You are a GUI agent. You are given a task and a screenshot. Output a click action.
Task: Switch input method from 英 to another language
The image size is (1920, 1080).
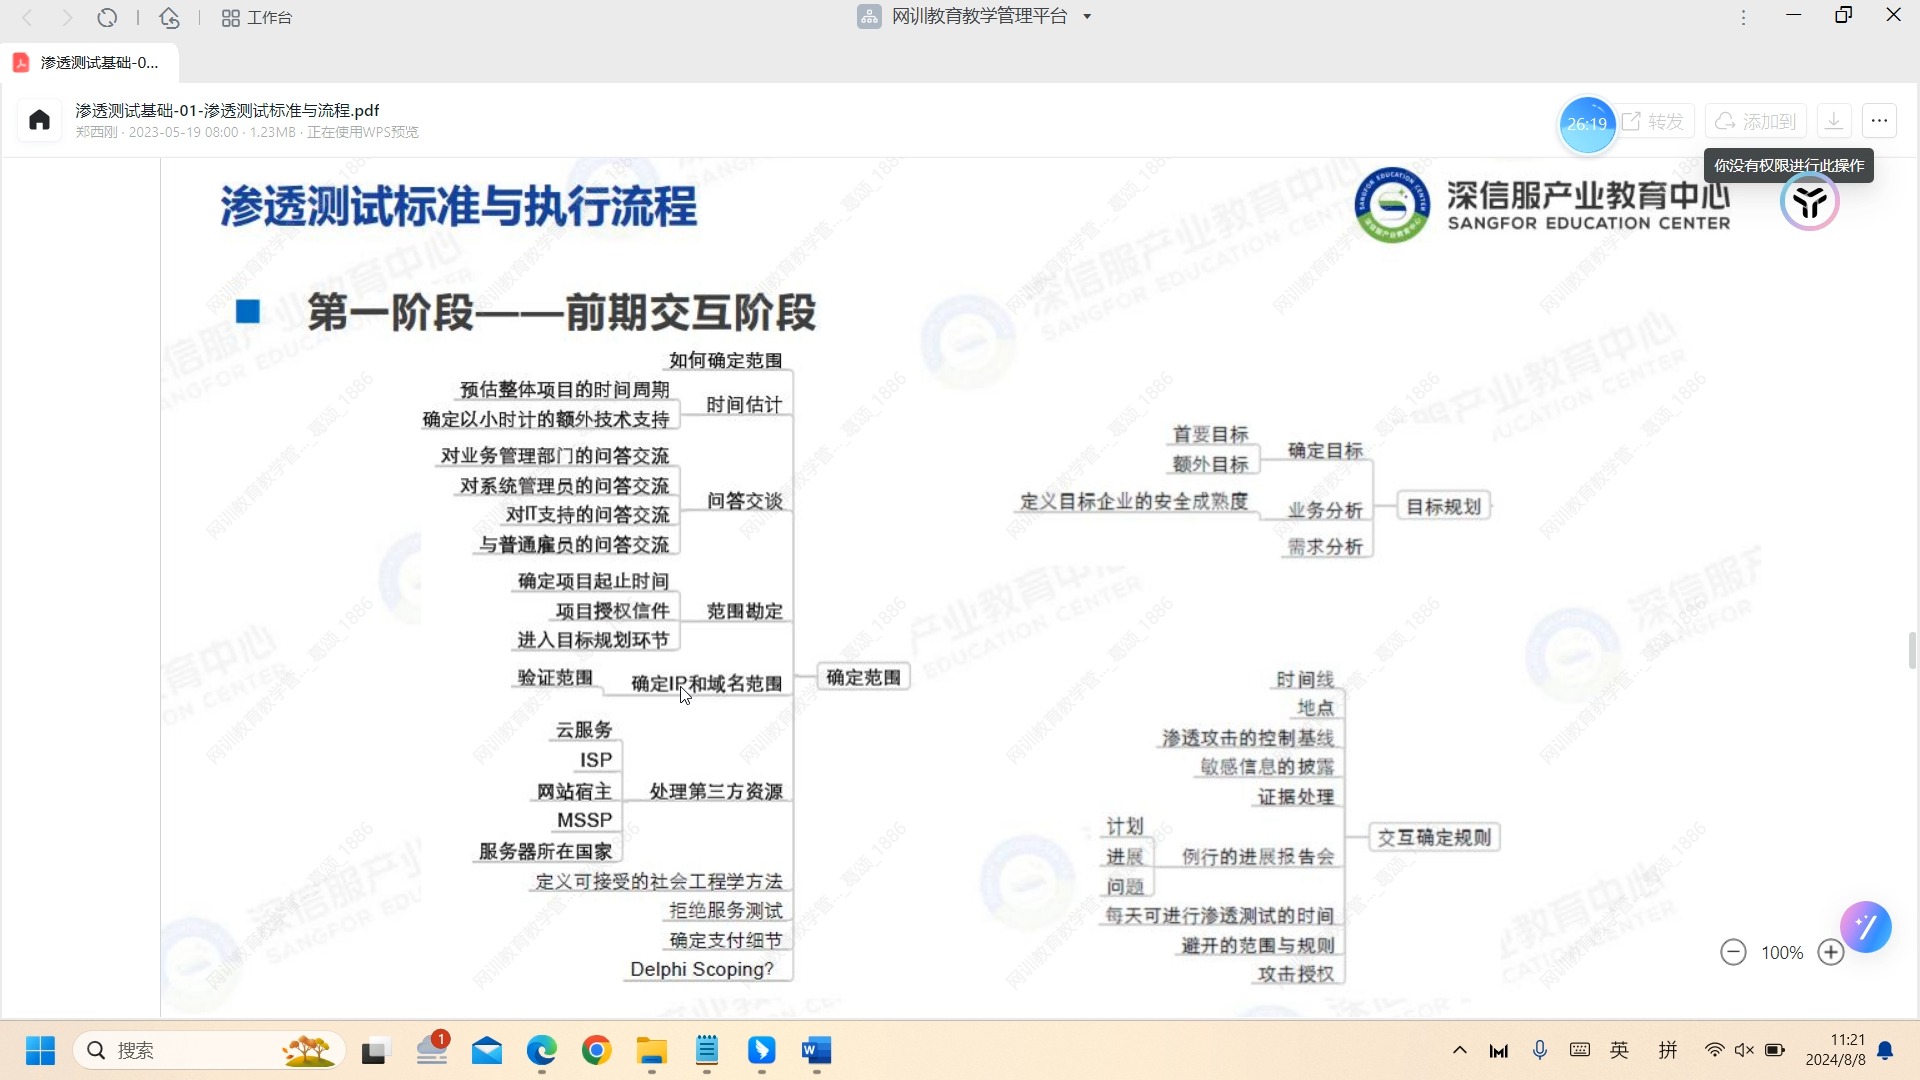(1619, 1050)
